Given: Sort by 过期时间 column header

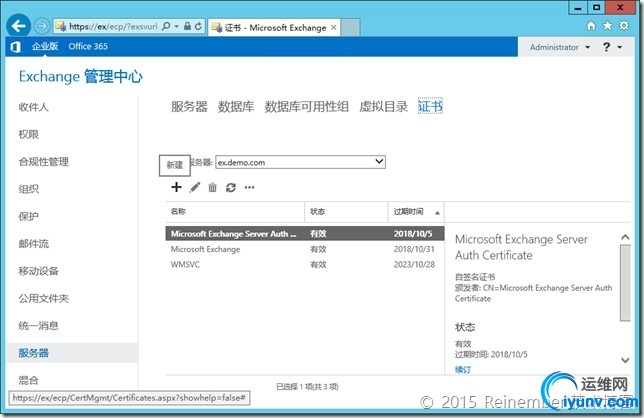Looking at the screenshot, I should click(x=416, y=212).
